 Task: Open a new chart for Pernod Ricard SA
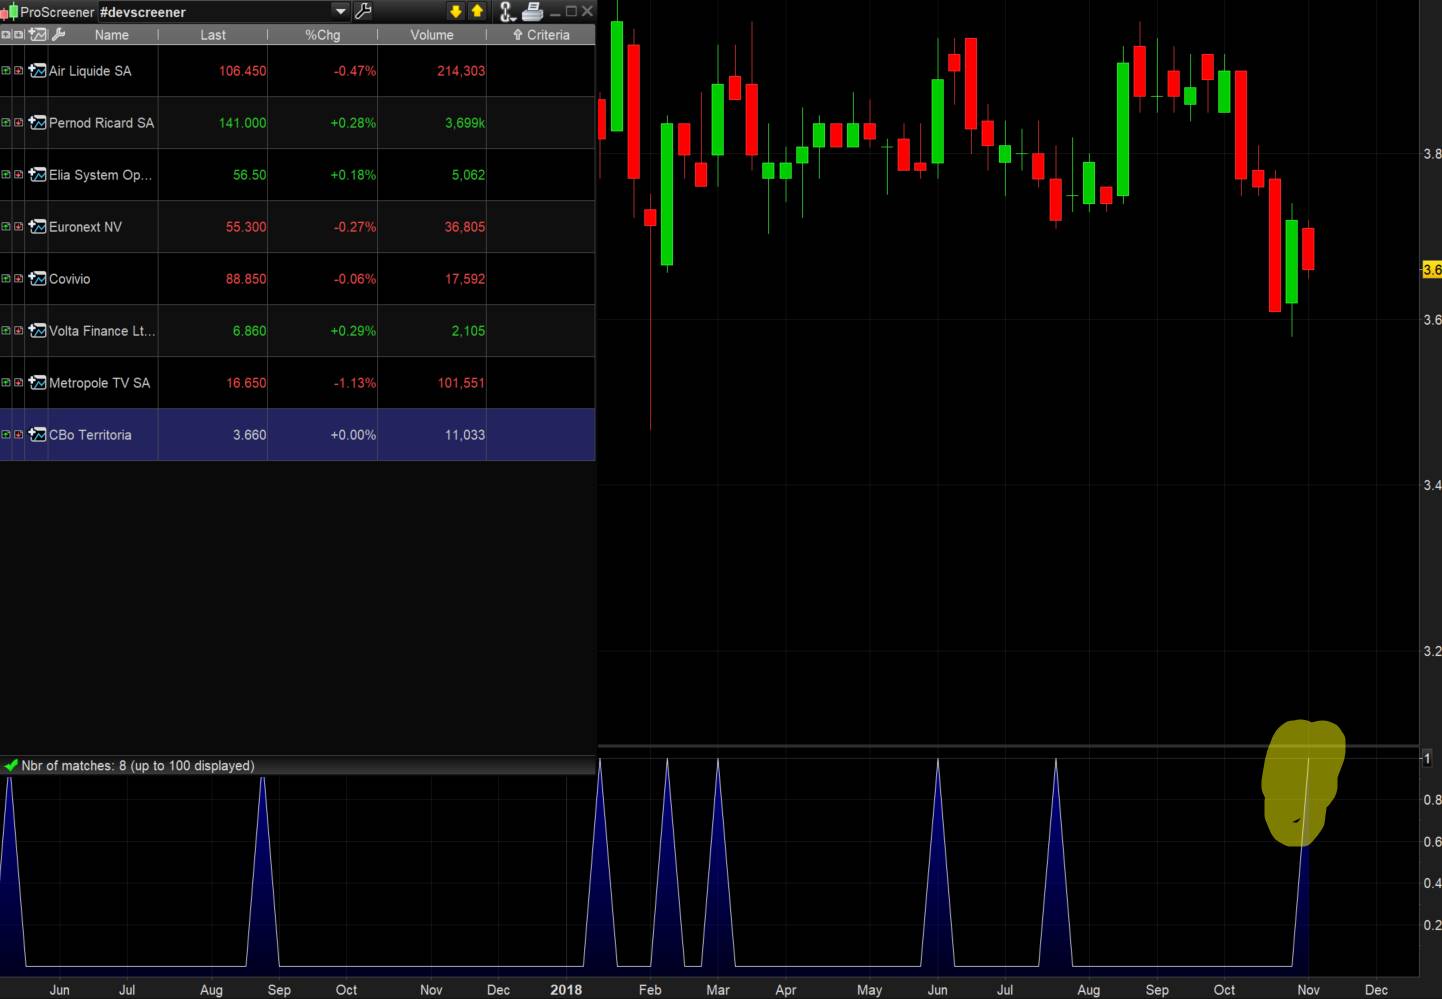coord(38,123)
